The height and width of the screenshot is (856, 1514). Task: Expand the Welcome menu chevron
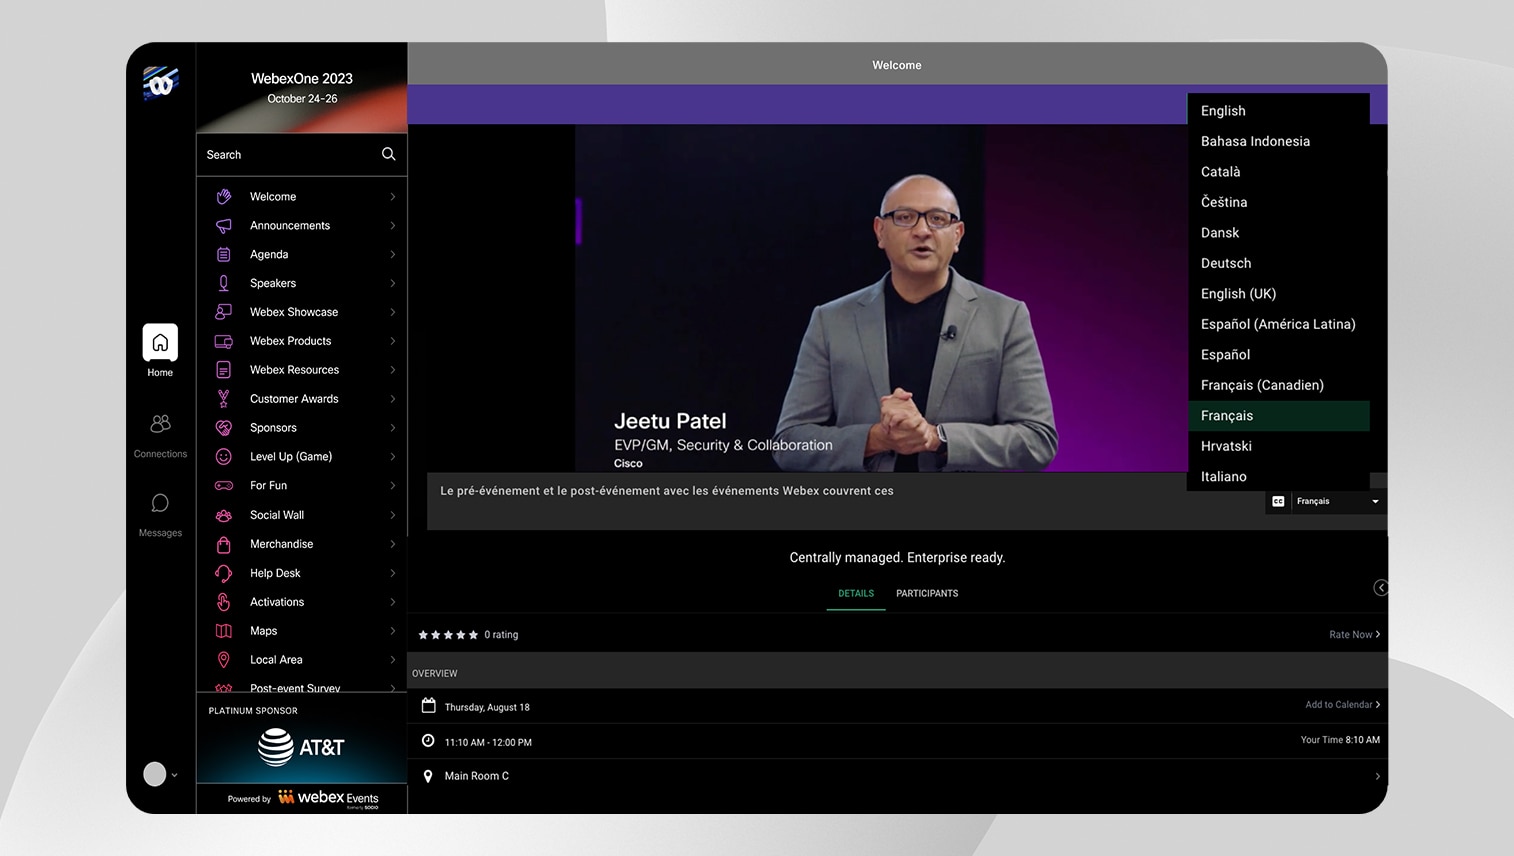pos(393,197)
